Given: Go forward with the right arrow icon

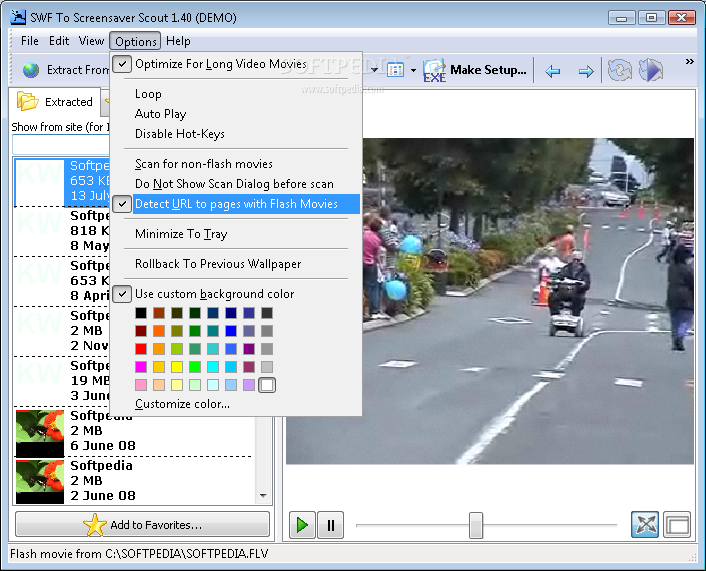Looking at the screenshot, I should [x=586, y=71].
